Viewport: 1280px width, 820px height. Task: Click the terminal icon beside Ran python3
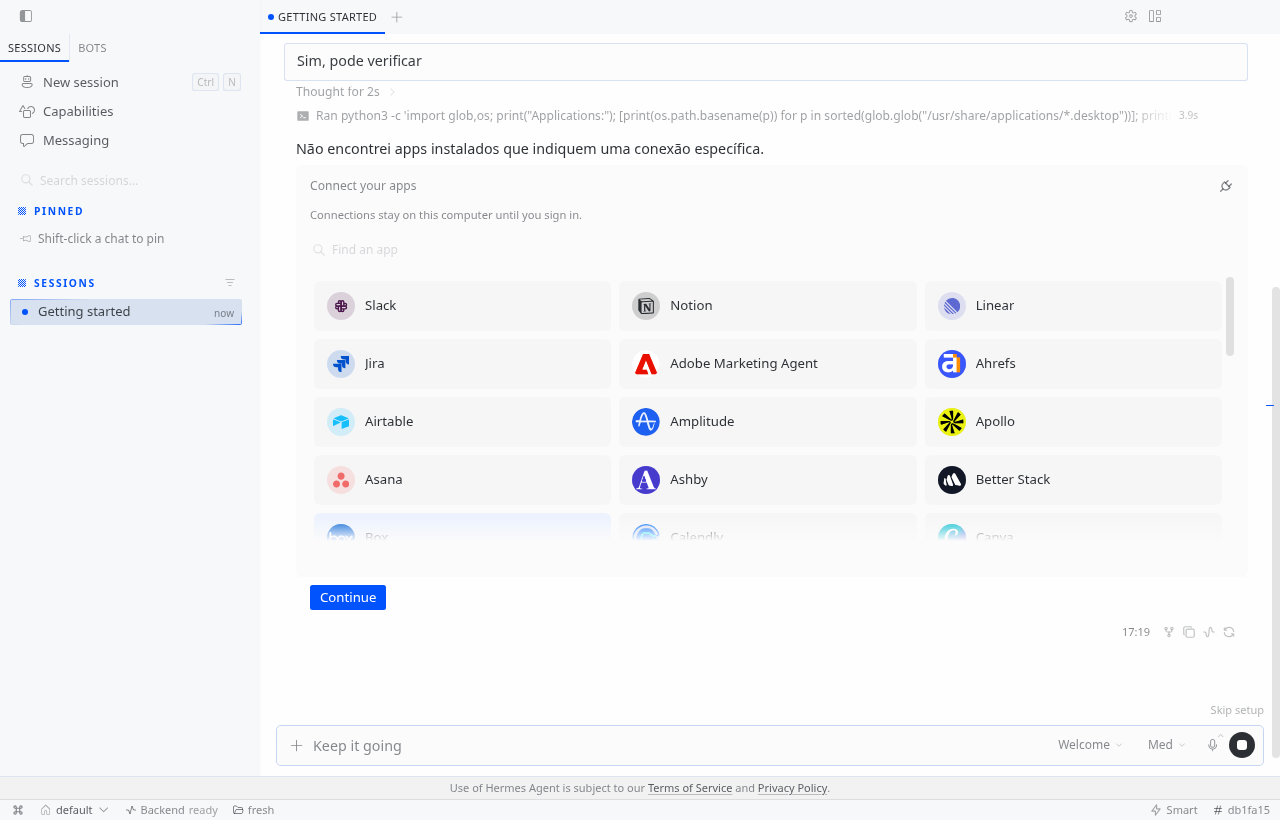coord(303,116)
